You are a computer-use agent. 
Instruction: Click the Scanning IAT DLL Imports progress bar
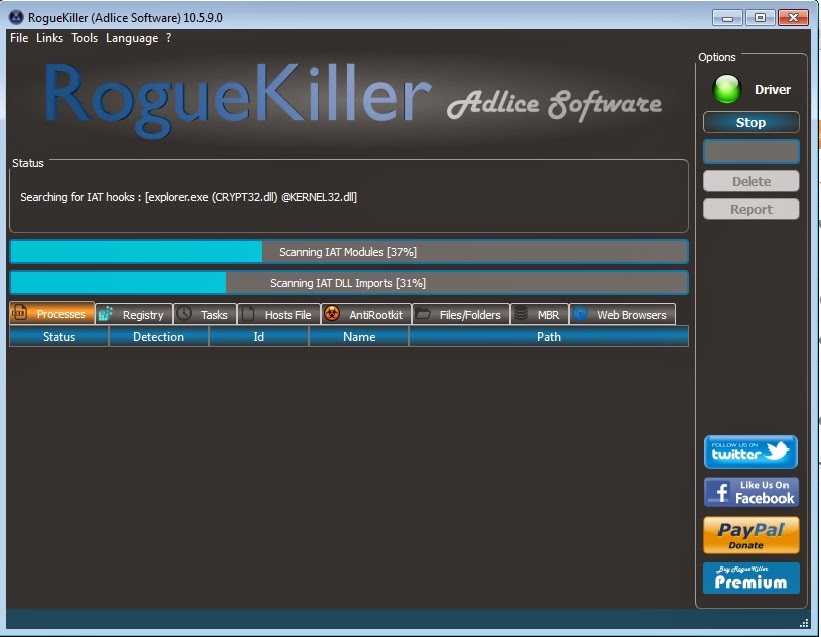[349, 283]
